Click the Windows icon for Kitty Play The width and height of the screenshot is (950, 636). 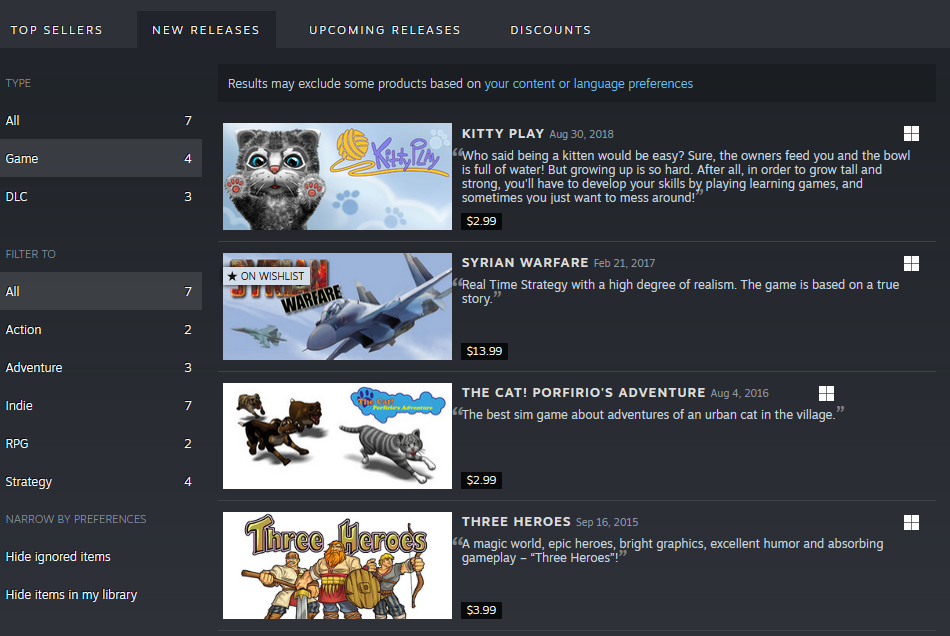tap(911, 133)
